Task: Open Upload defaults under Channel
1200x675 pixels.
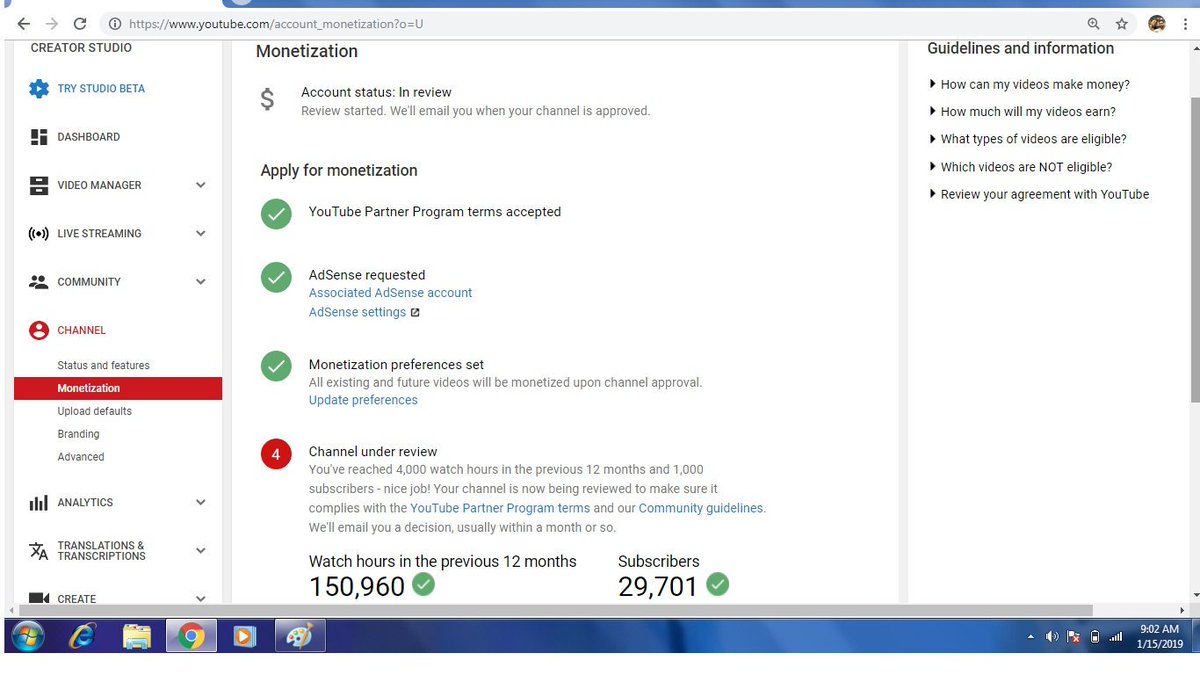Action: click(94, 411)
